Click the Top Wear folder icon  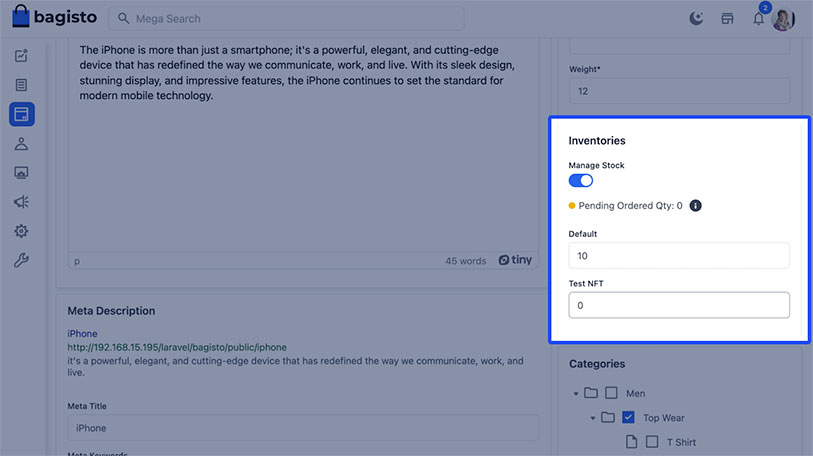tap(608, 417)
